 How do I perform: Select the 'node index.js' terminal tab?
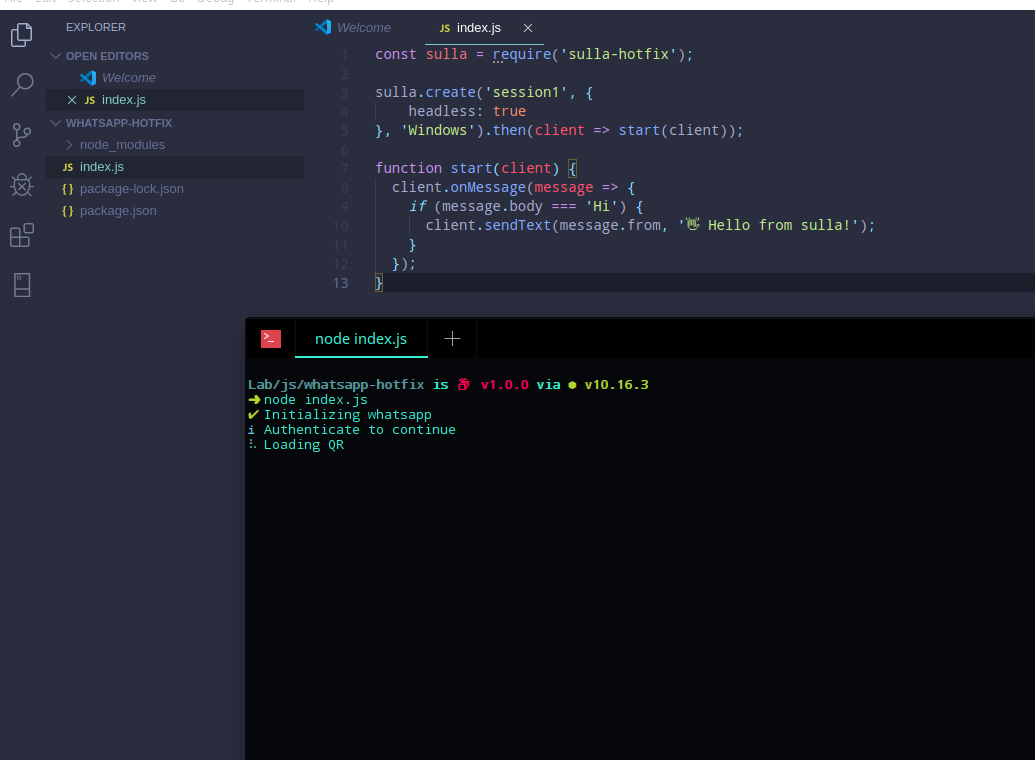click(x=361, y=339)
